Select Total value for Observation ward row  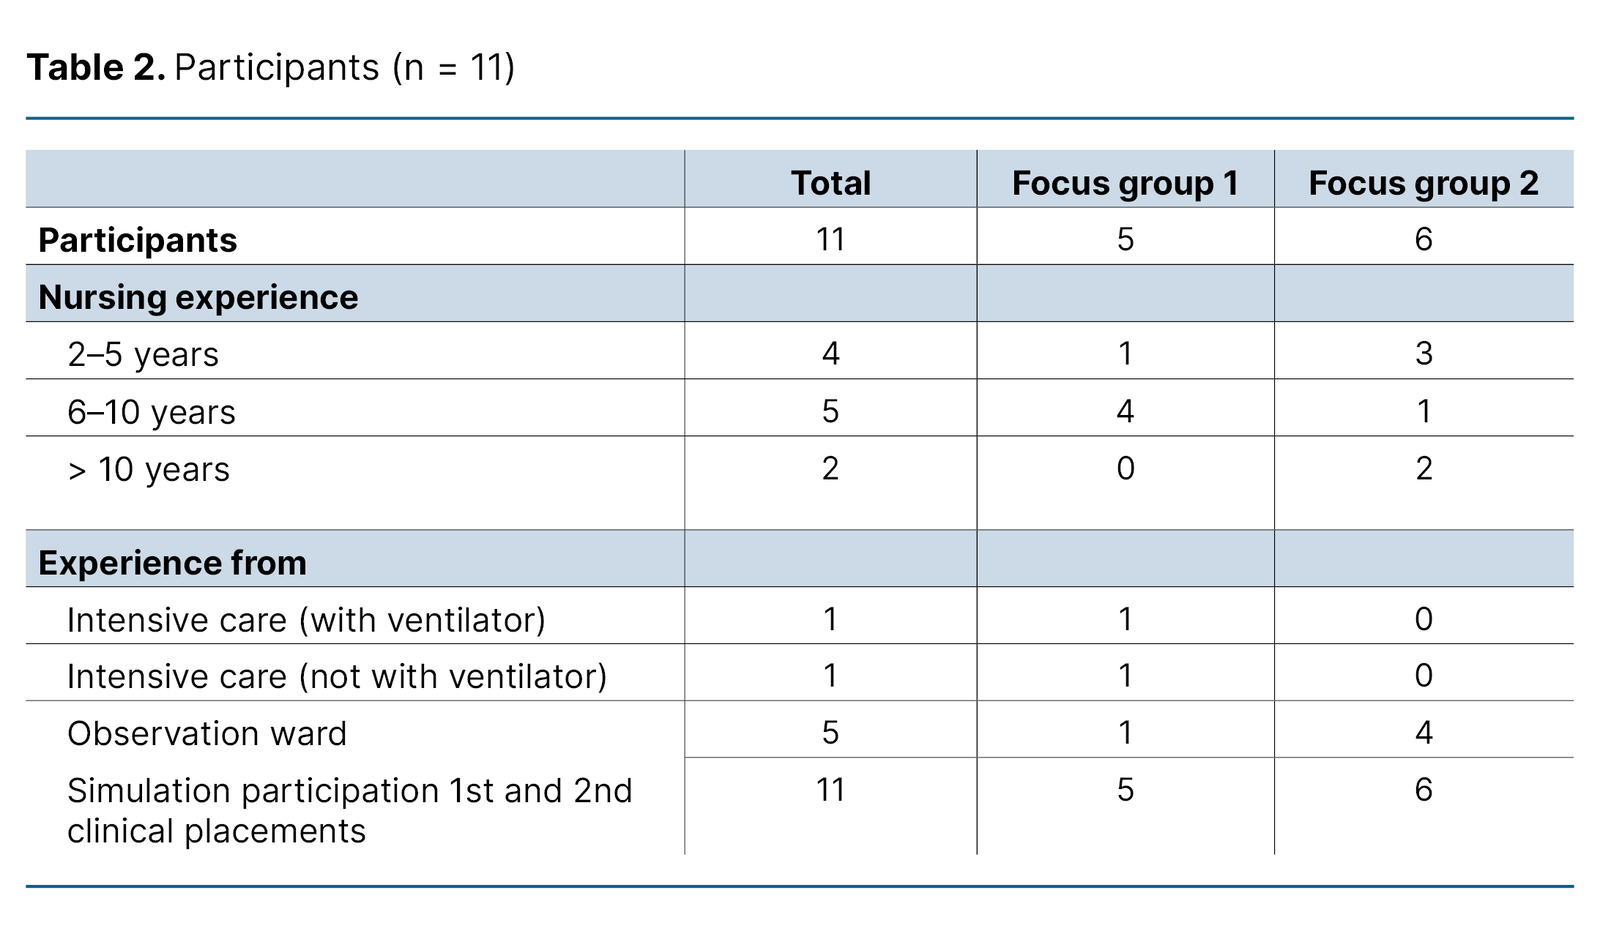pos(830,733)
